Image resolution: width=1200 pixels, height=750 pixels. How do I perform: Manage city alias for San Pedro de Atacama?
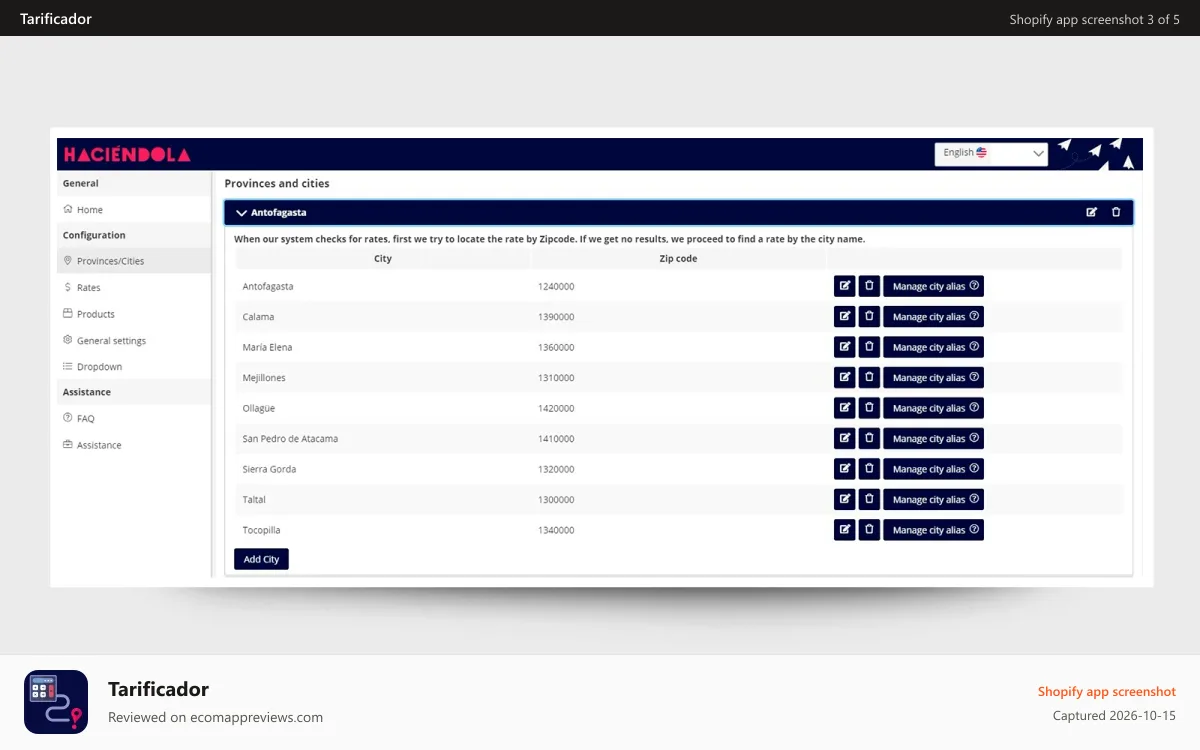click(x=933, y=439)
